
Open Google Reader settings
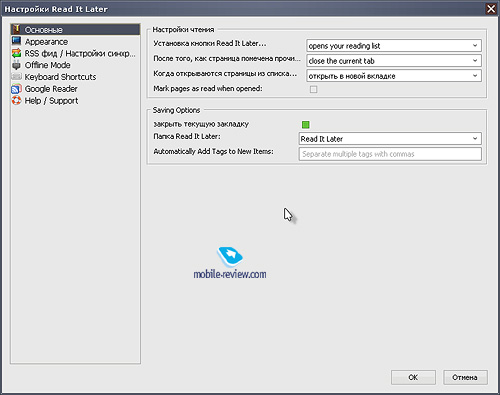tap(75, 89)
